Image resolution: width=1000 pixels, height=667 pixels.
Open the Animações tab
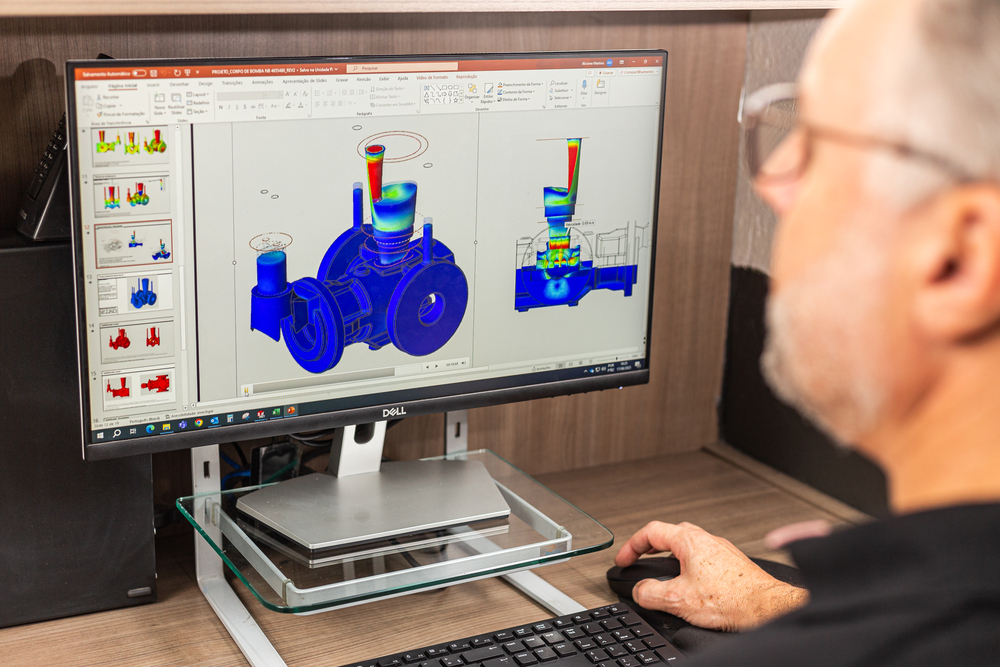click(x=262, y=82)
